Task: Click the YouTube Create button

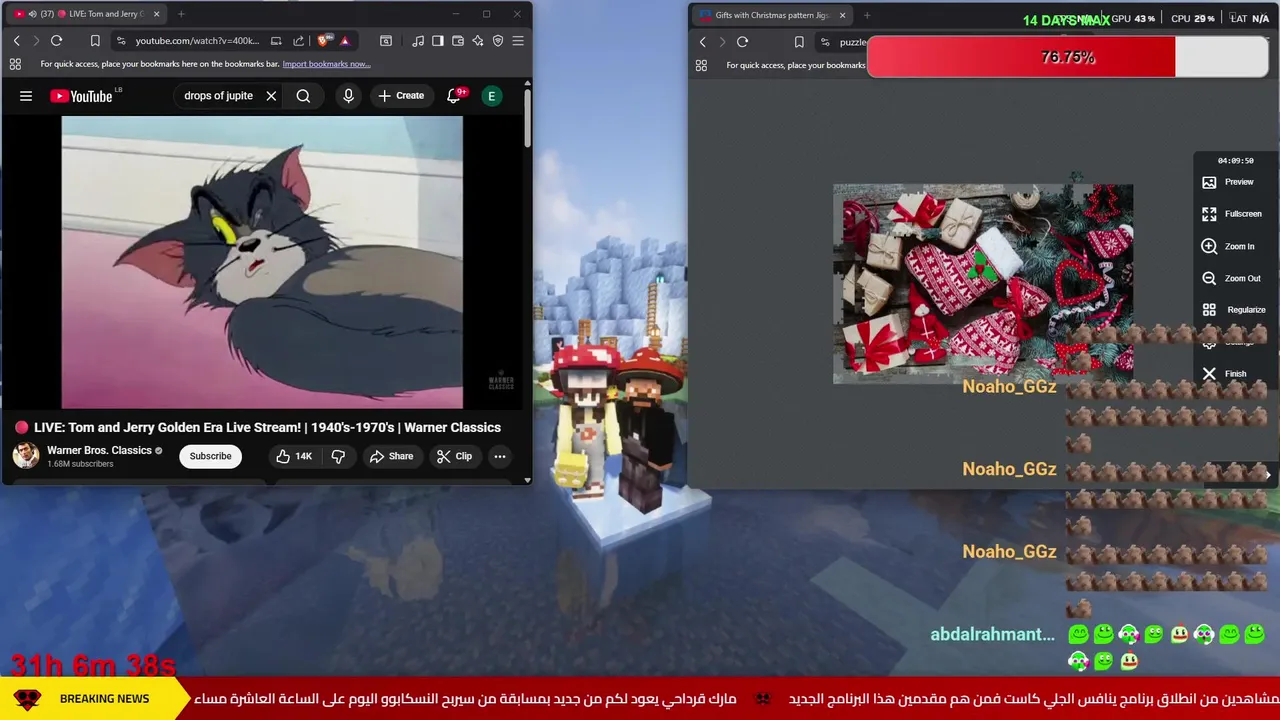Action: click(401, 96)
